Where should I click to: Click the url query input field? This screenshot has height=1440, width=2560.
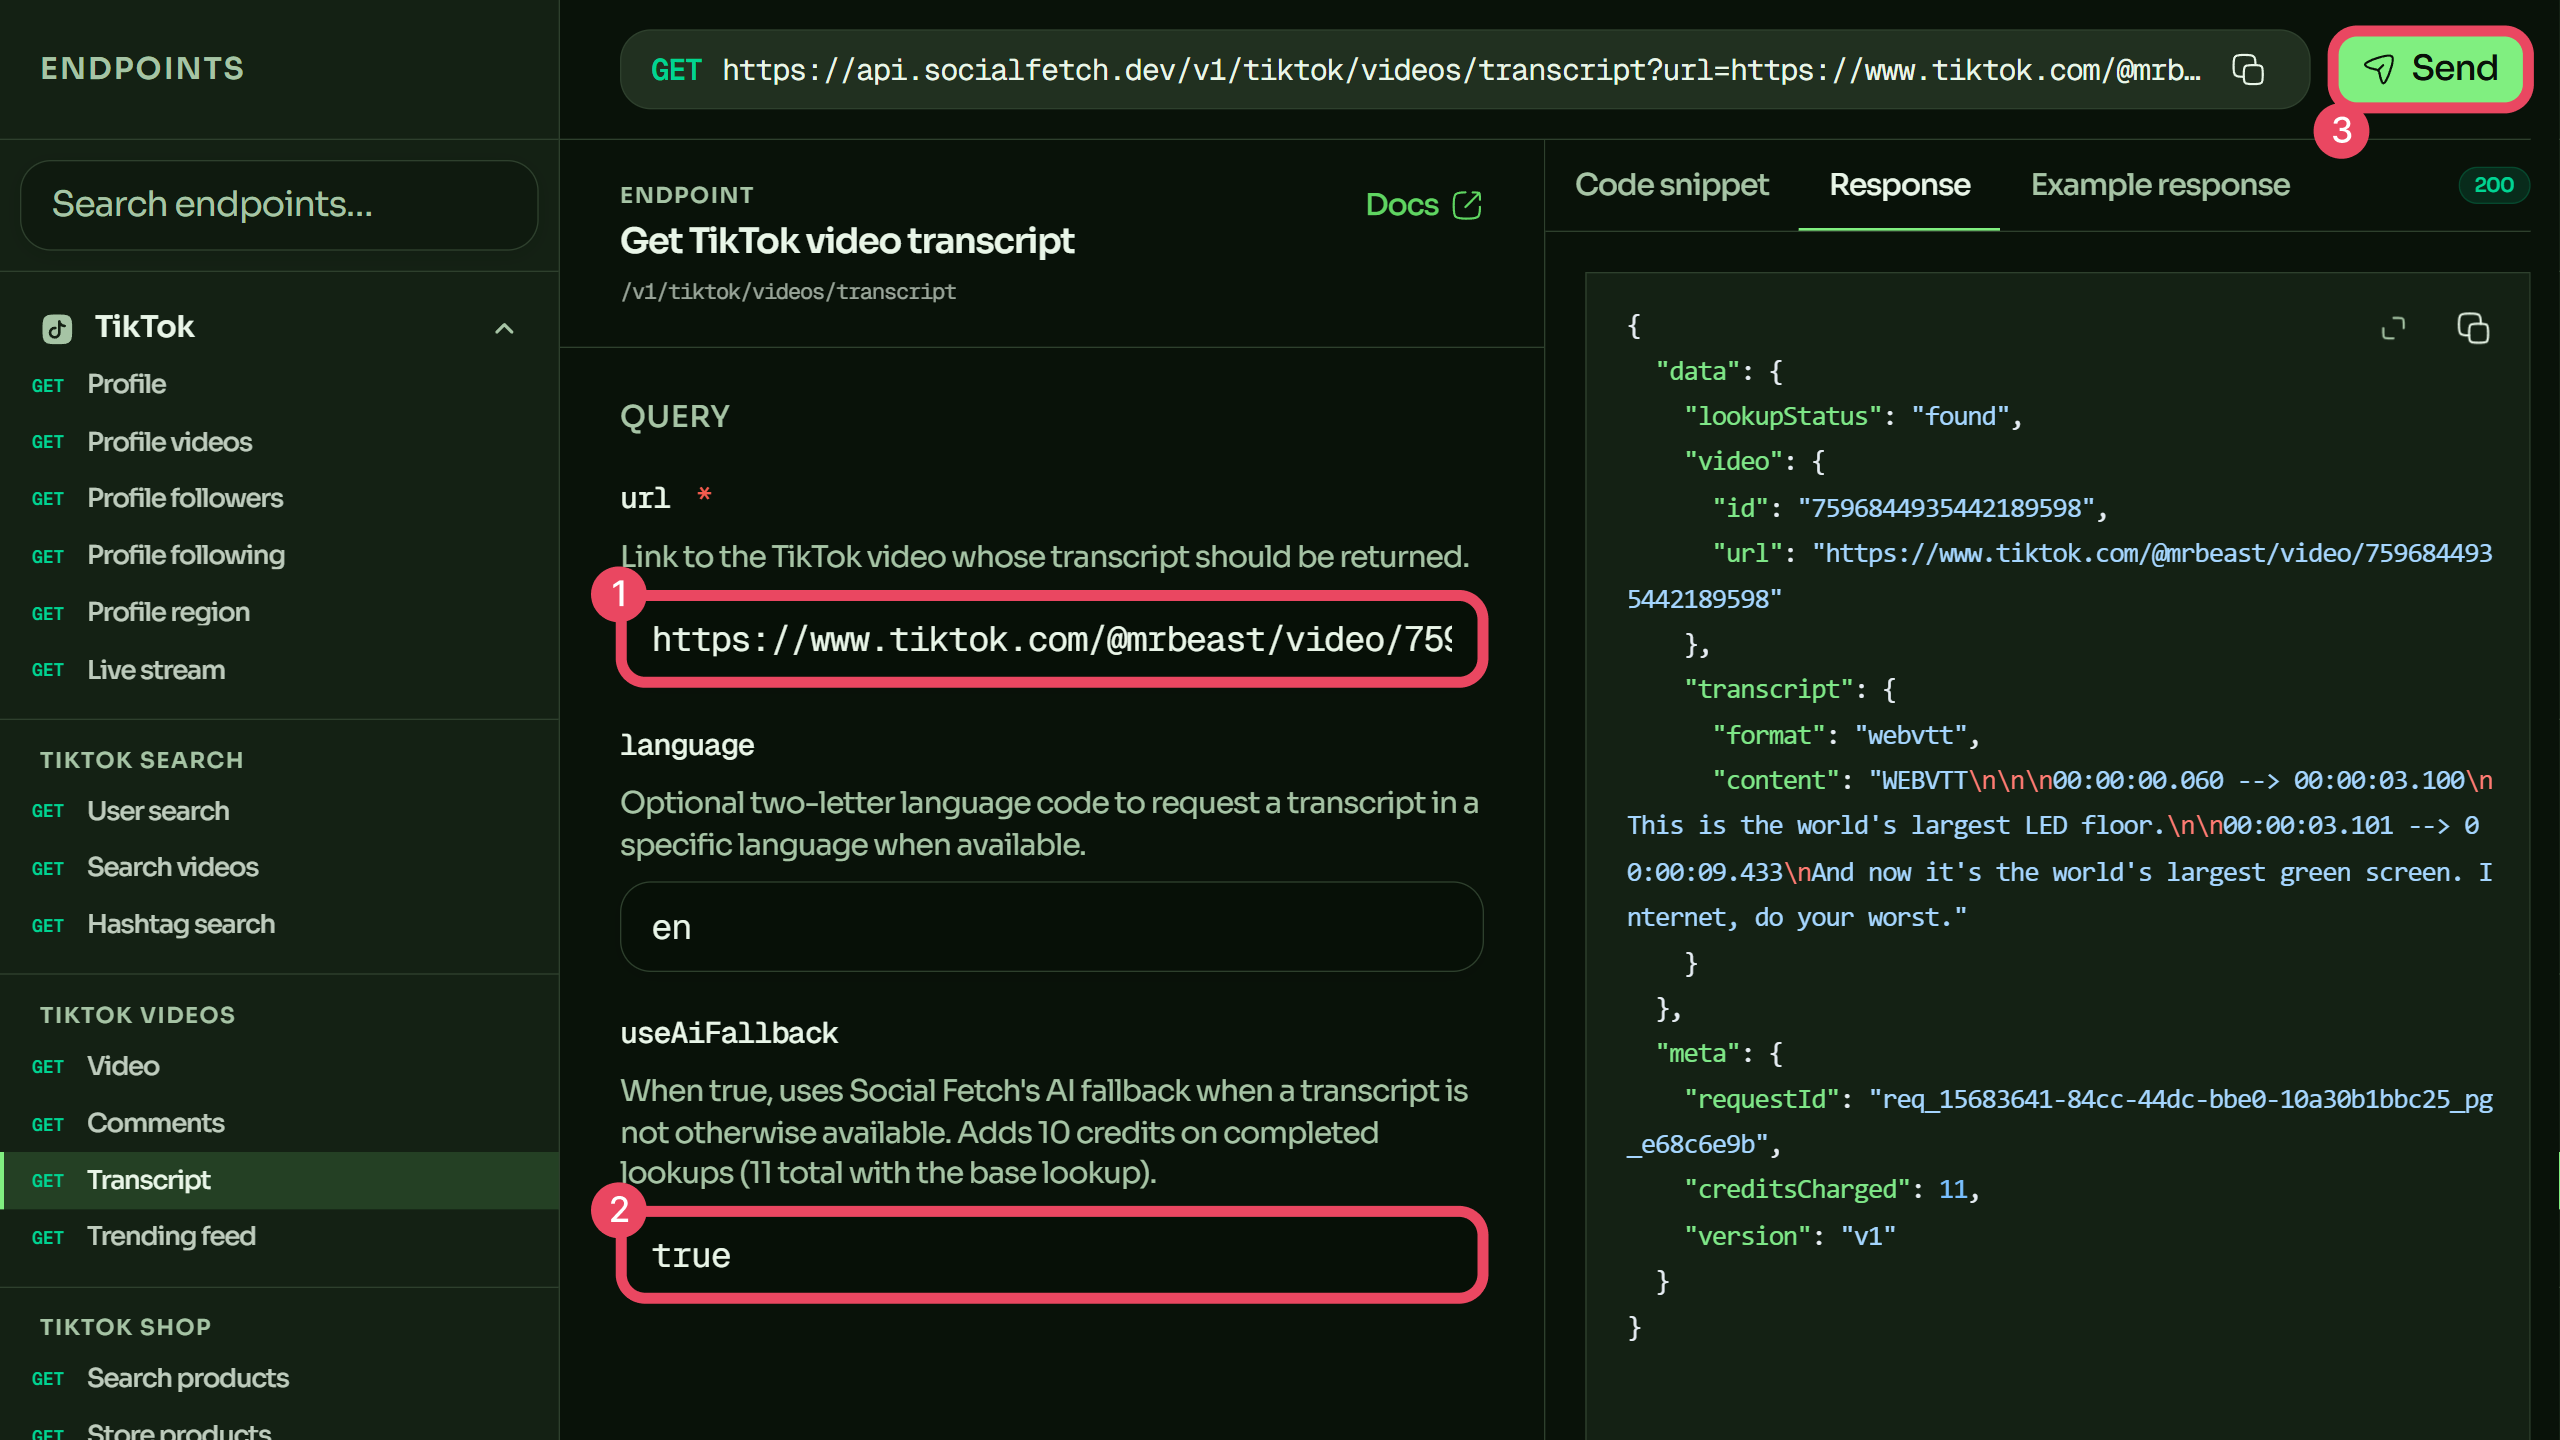(x=1052, y=639)
